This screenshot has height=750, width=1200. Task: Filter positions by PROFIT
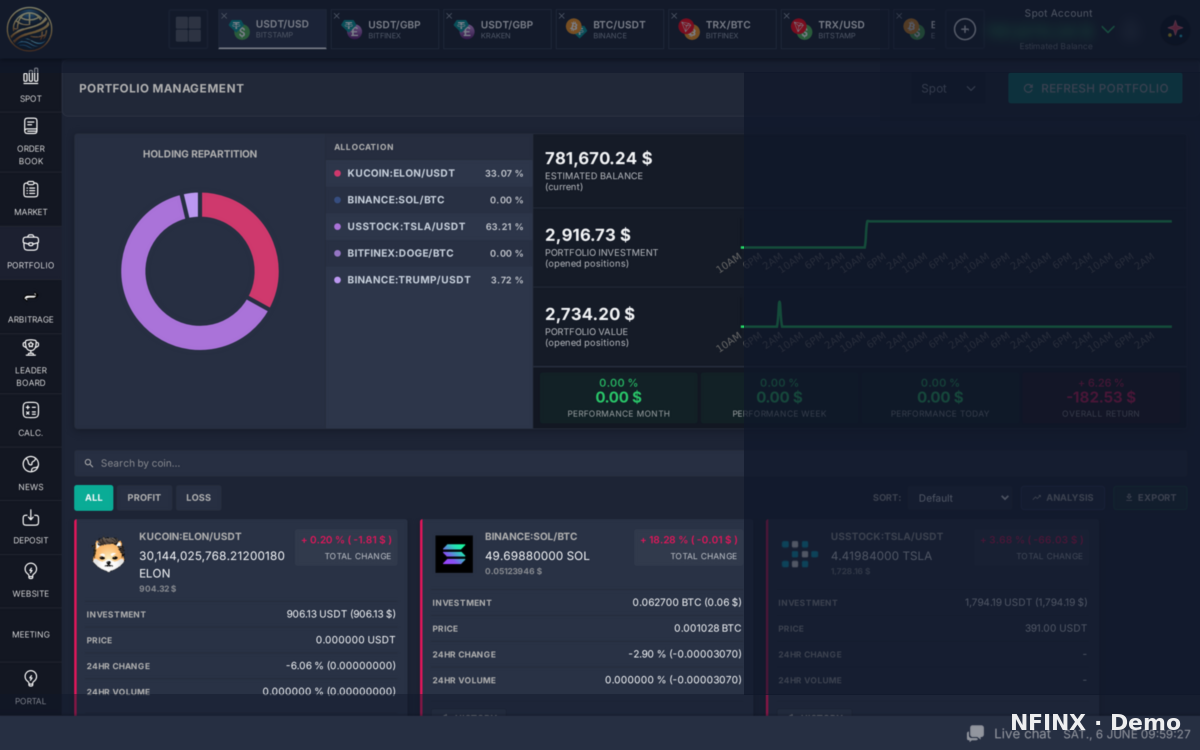coord(144,497)
